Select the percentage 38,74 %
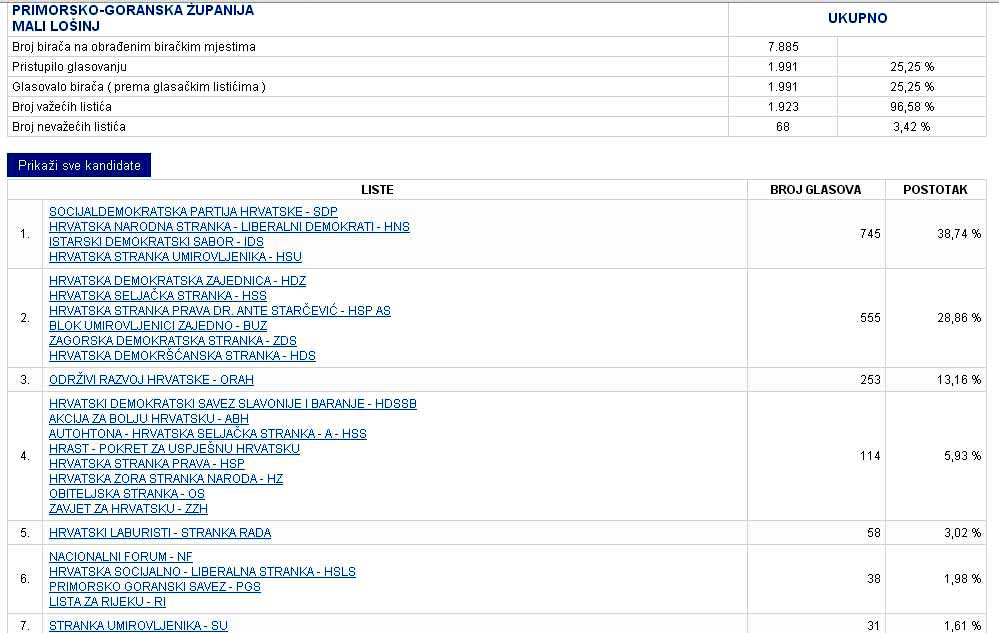Image resolution: width=999 pixels, height=633 pixels. [x=959, y=234]
